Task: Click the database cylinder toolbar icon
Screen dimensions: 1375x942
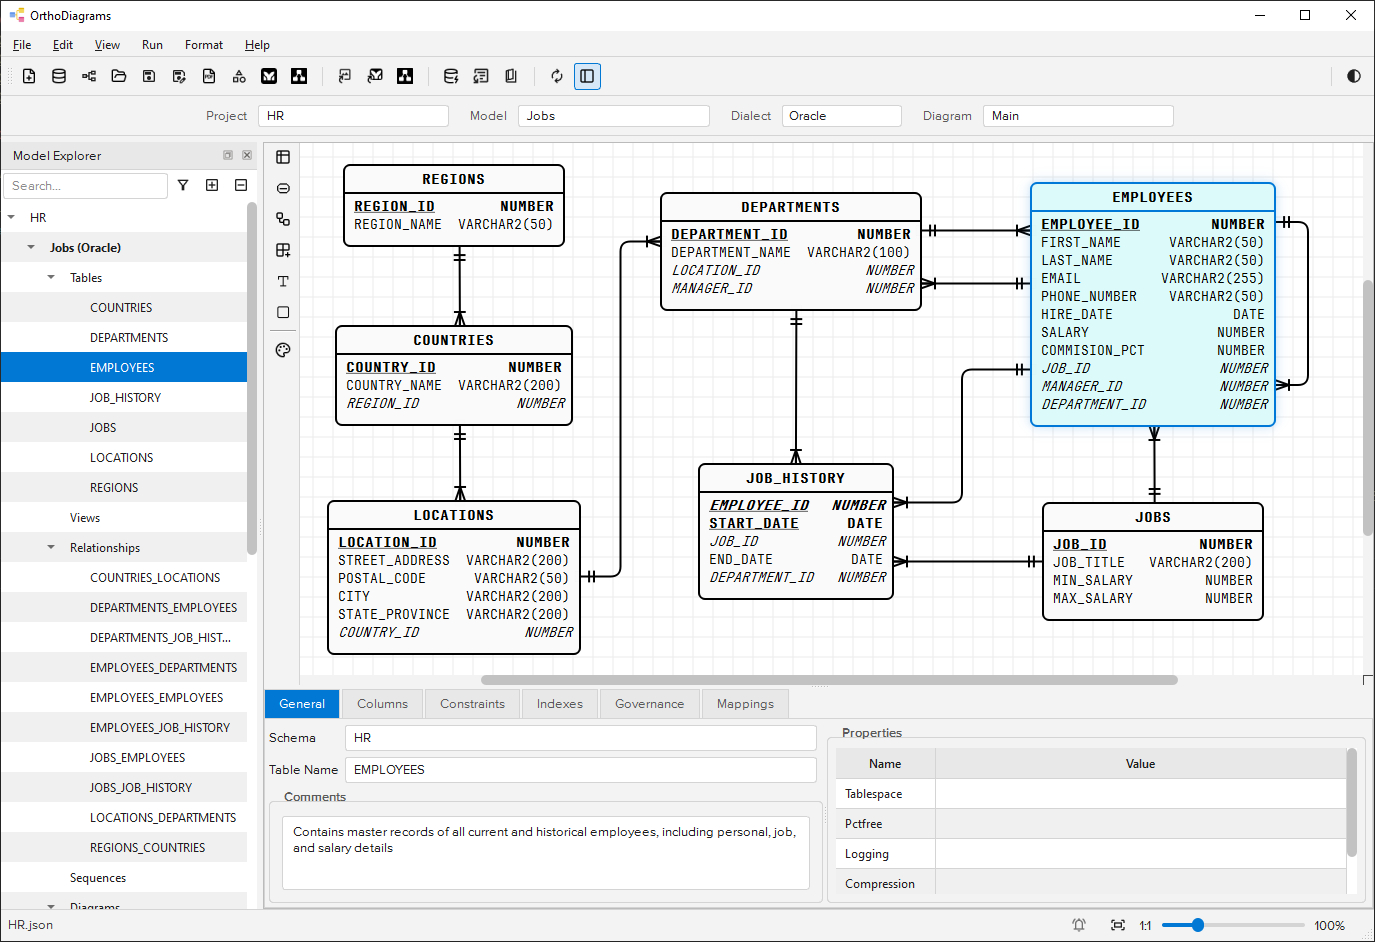Action: click(x=59, y=76)
